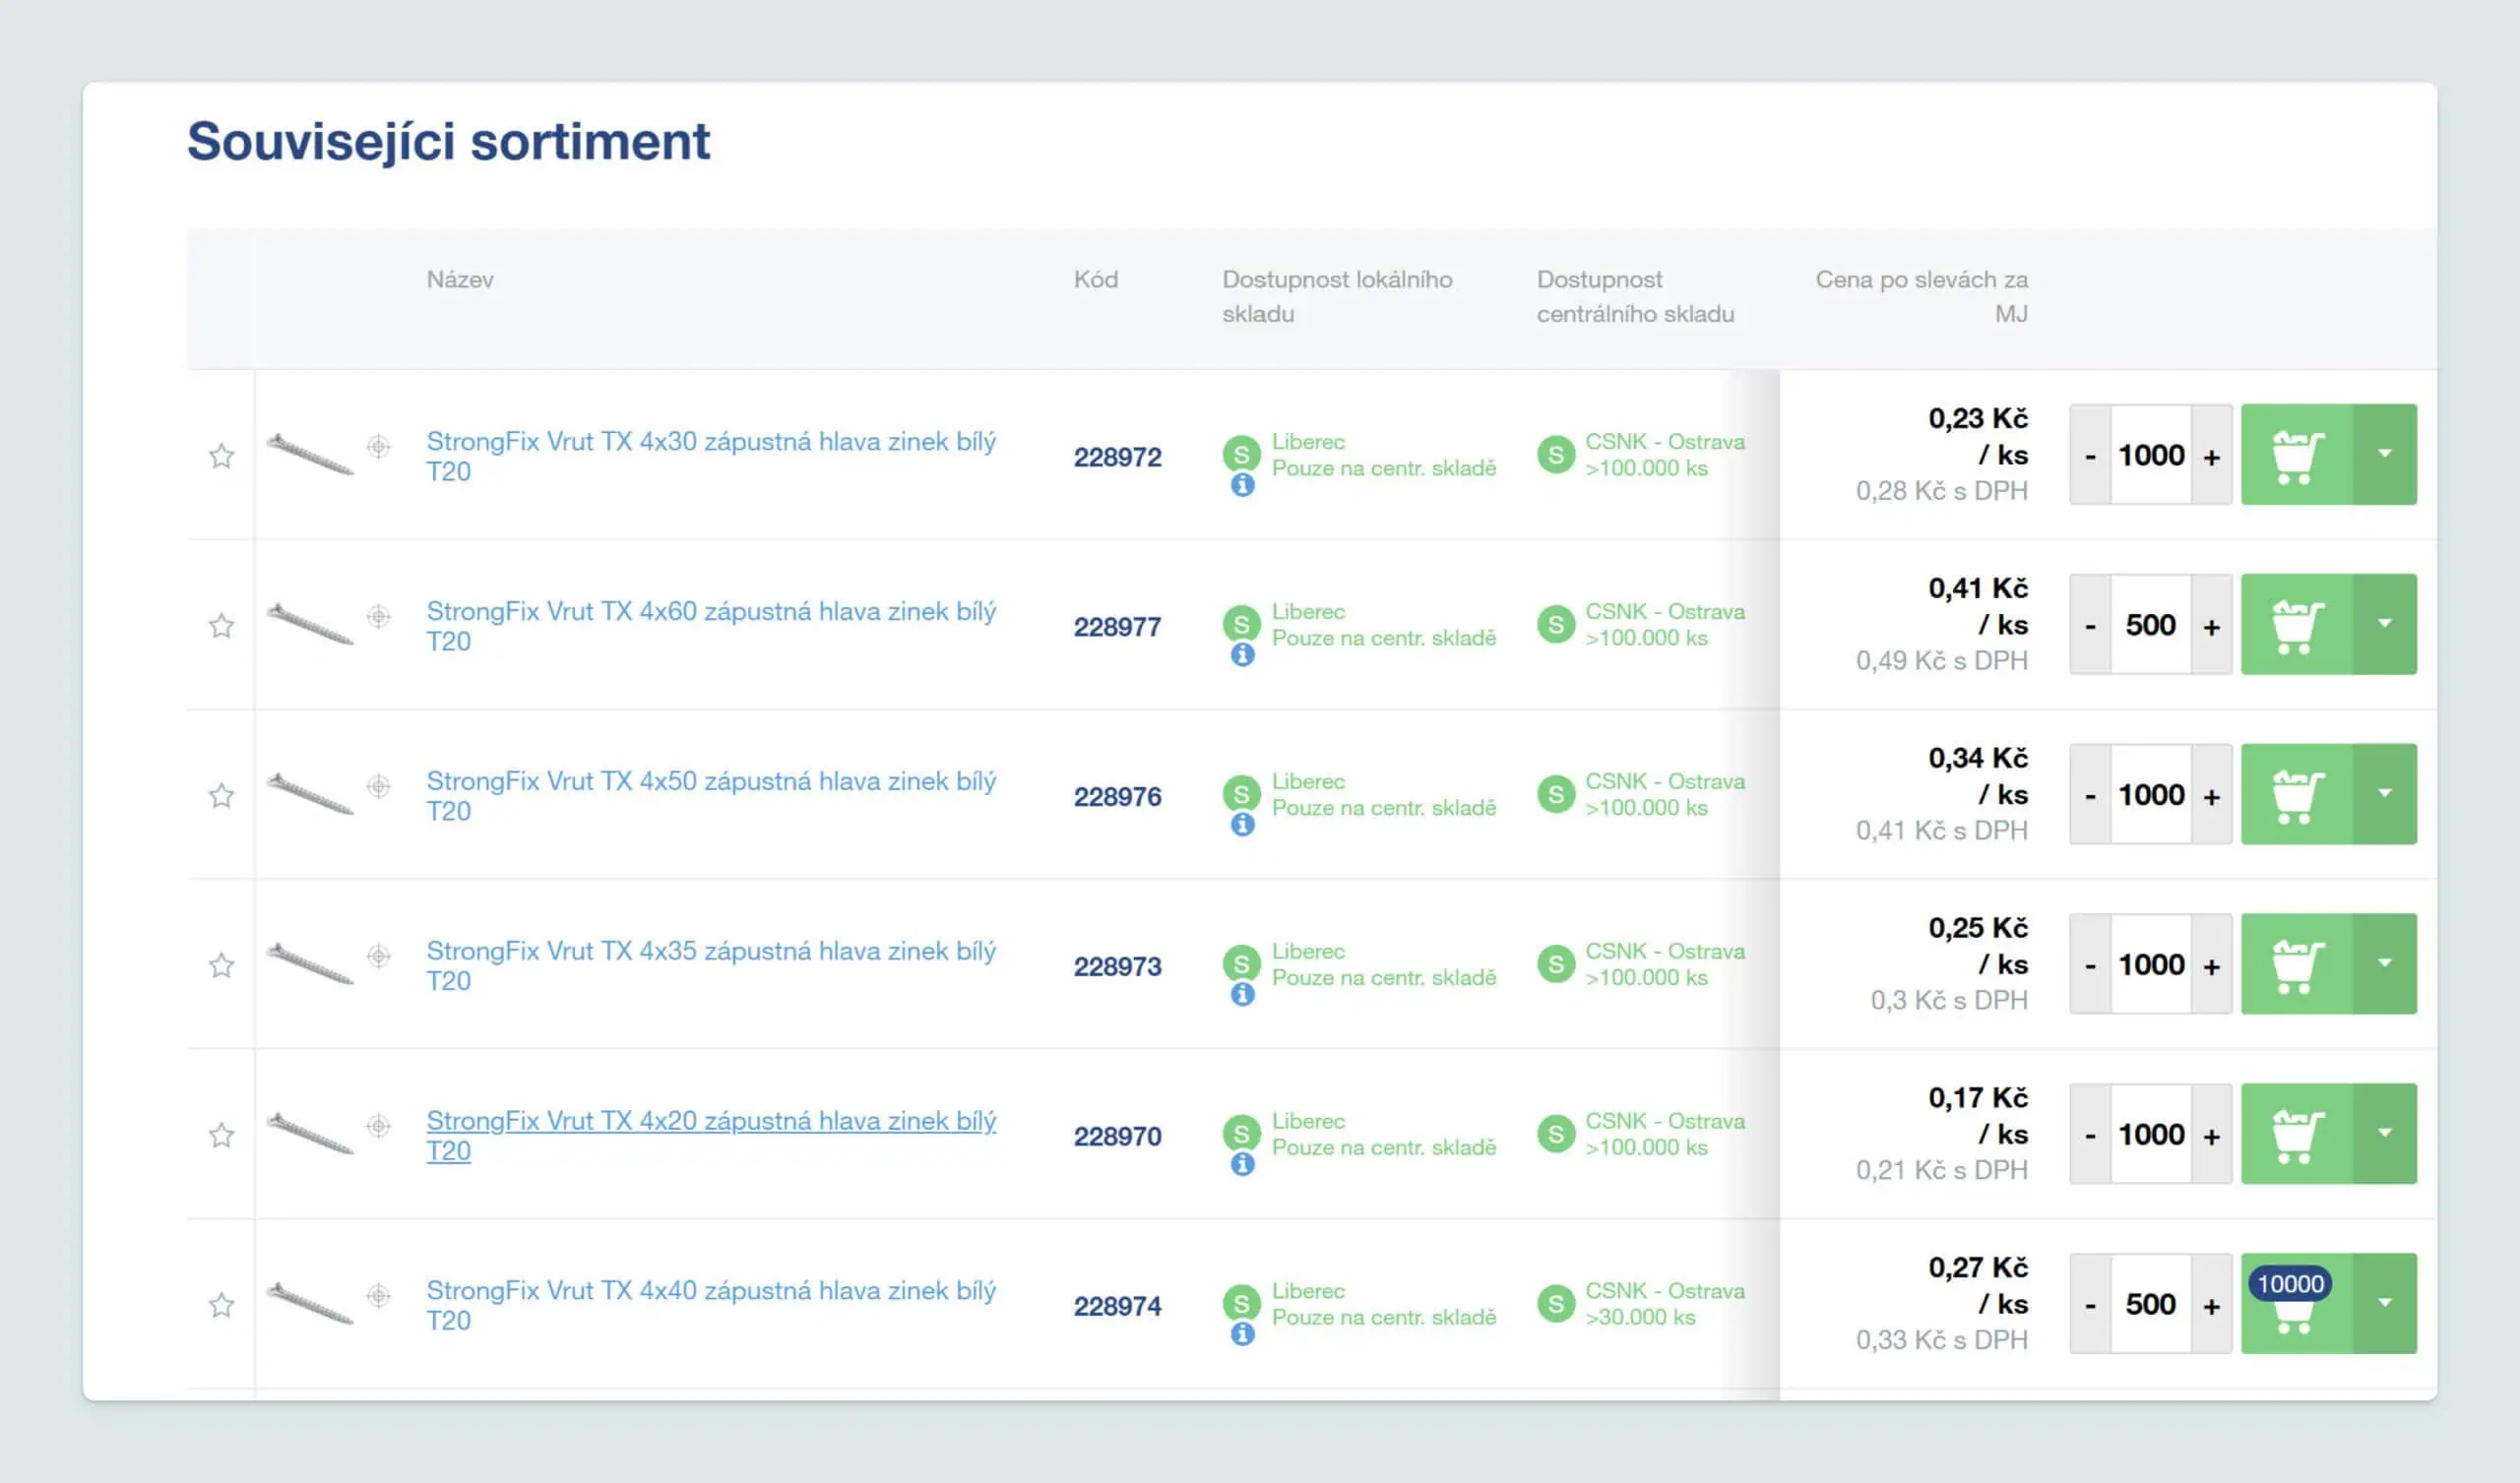Increase quantity for the 4x40 screw
Image resolution: width=2520 pixels, height=1483 pixels.
point(2212,1306)
